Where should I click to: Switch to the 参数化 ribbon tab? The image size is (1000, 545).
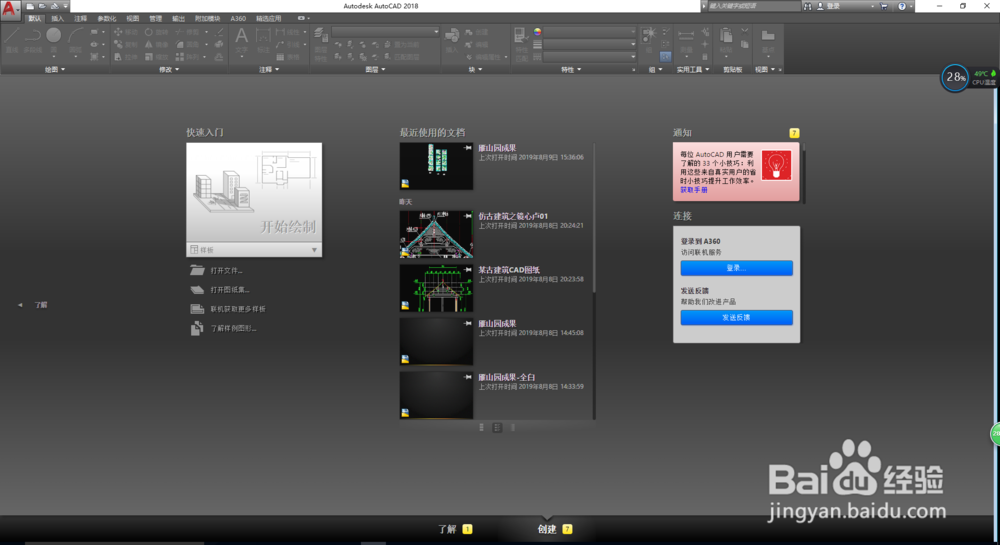click(107, 18)
